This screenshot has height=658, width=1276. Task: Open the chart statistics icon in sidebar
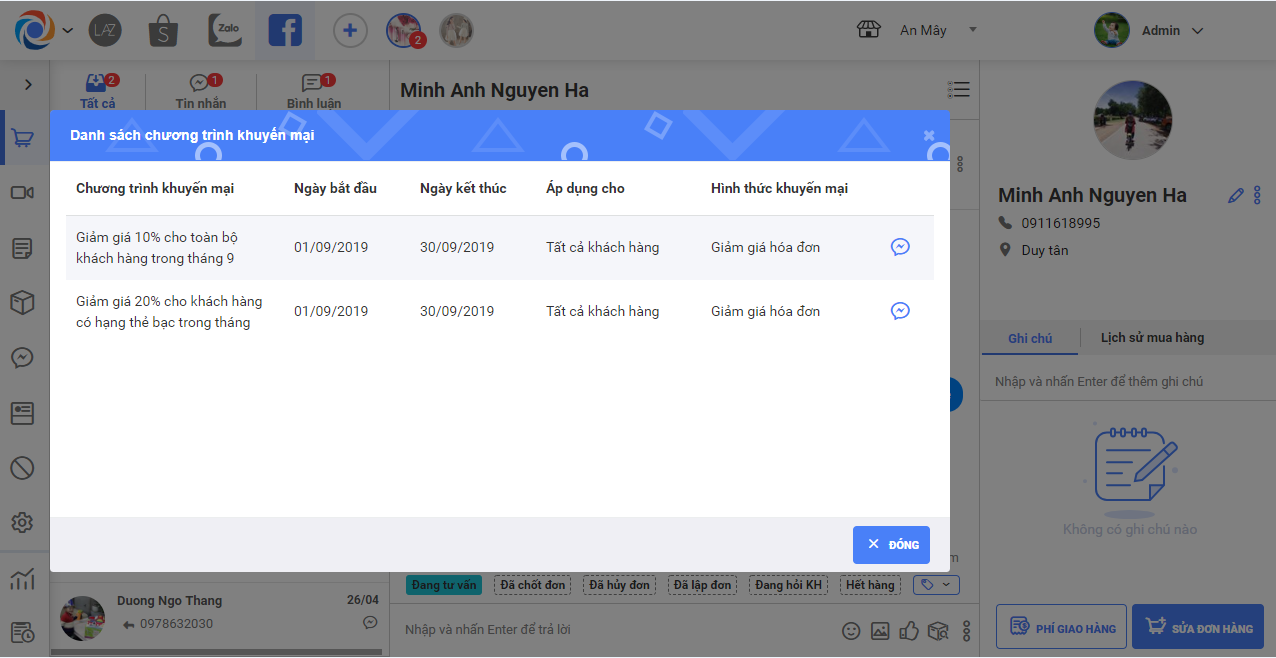pyautogui.click(x=22, y=579)
